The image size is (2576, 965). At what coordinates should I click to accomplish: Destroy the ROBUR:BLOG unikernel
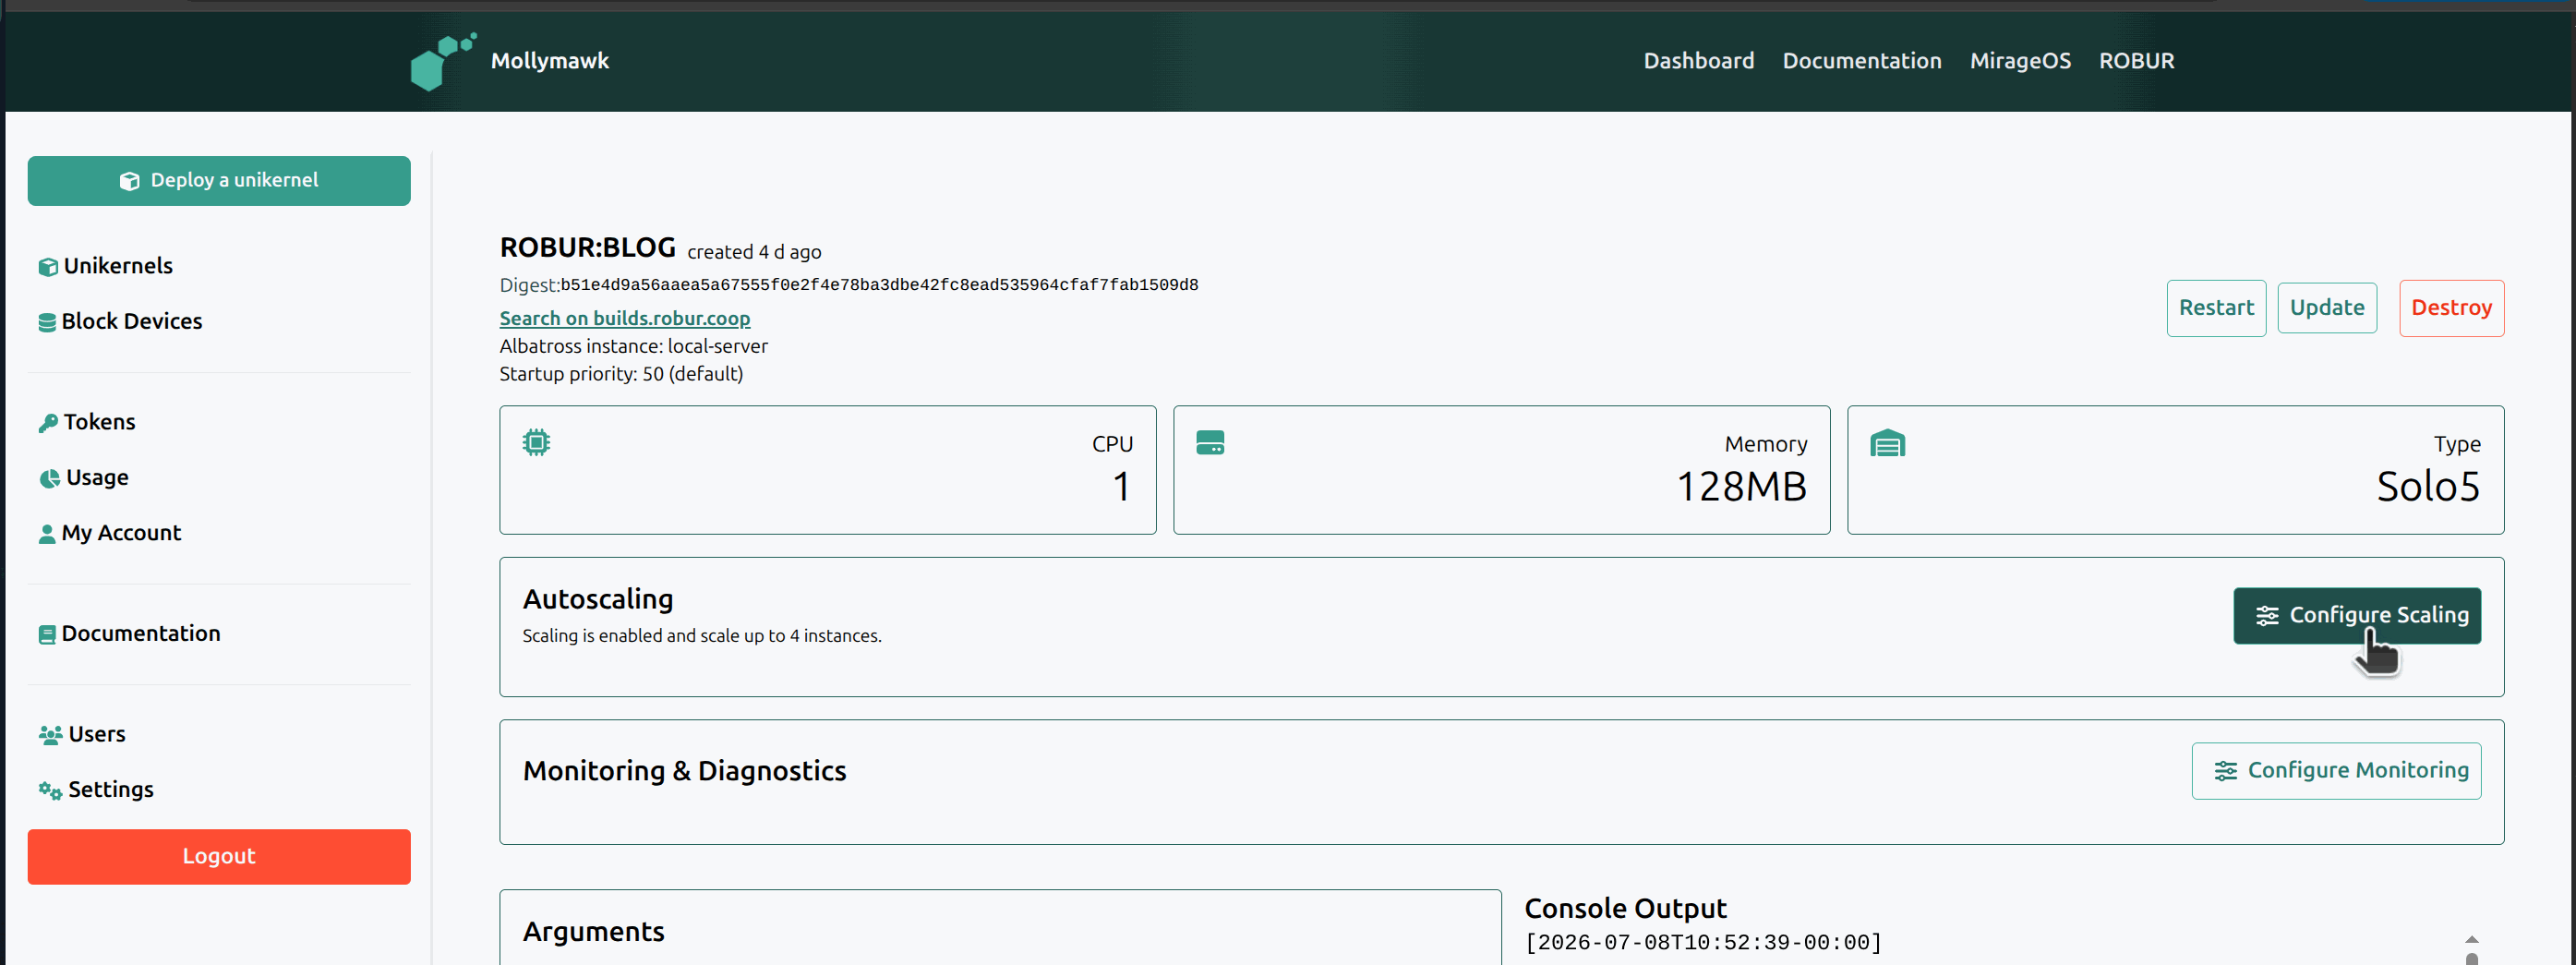click(2451, 308)
